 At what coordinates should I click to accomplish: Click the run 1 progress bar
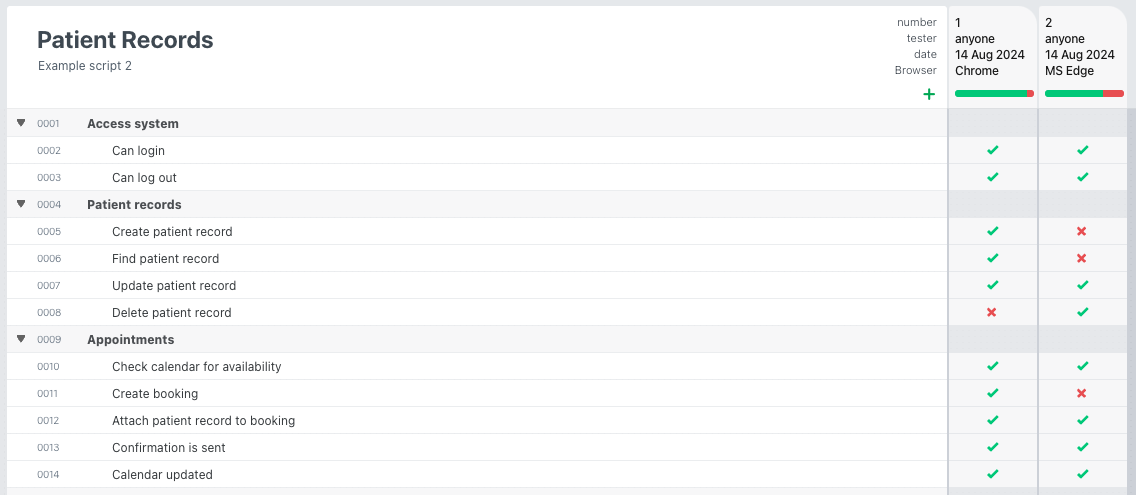click(x=994, y=94)
